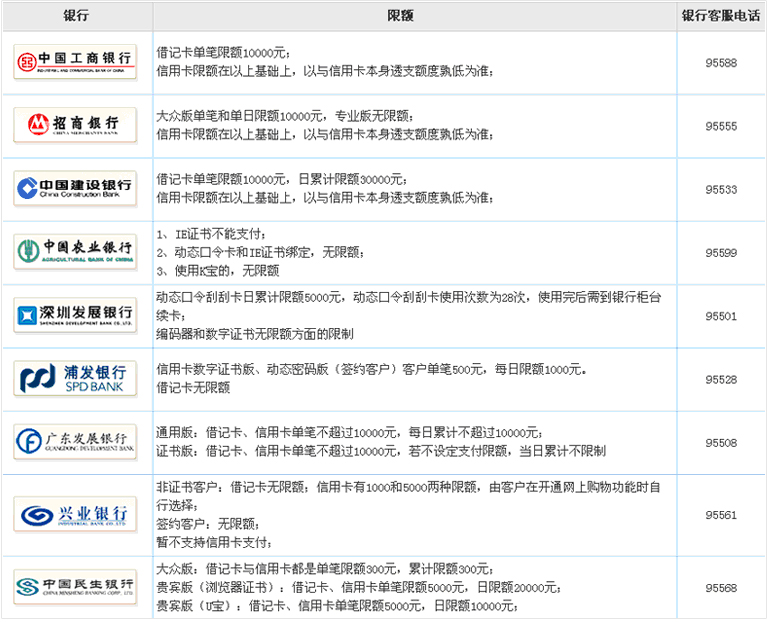This screenshot has width=767, height=622.
Task: Click the 限额 column header
Action: pyautogui.click(x=400, y=16)
